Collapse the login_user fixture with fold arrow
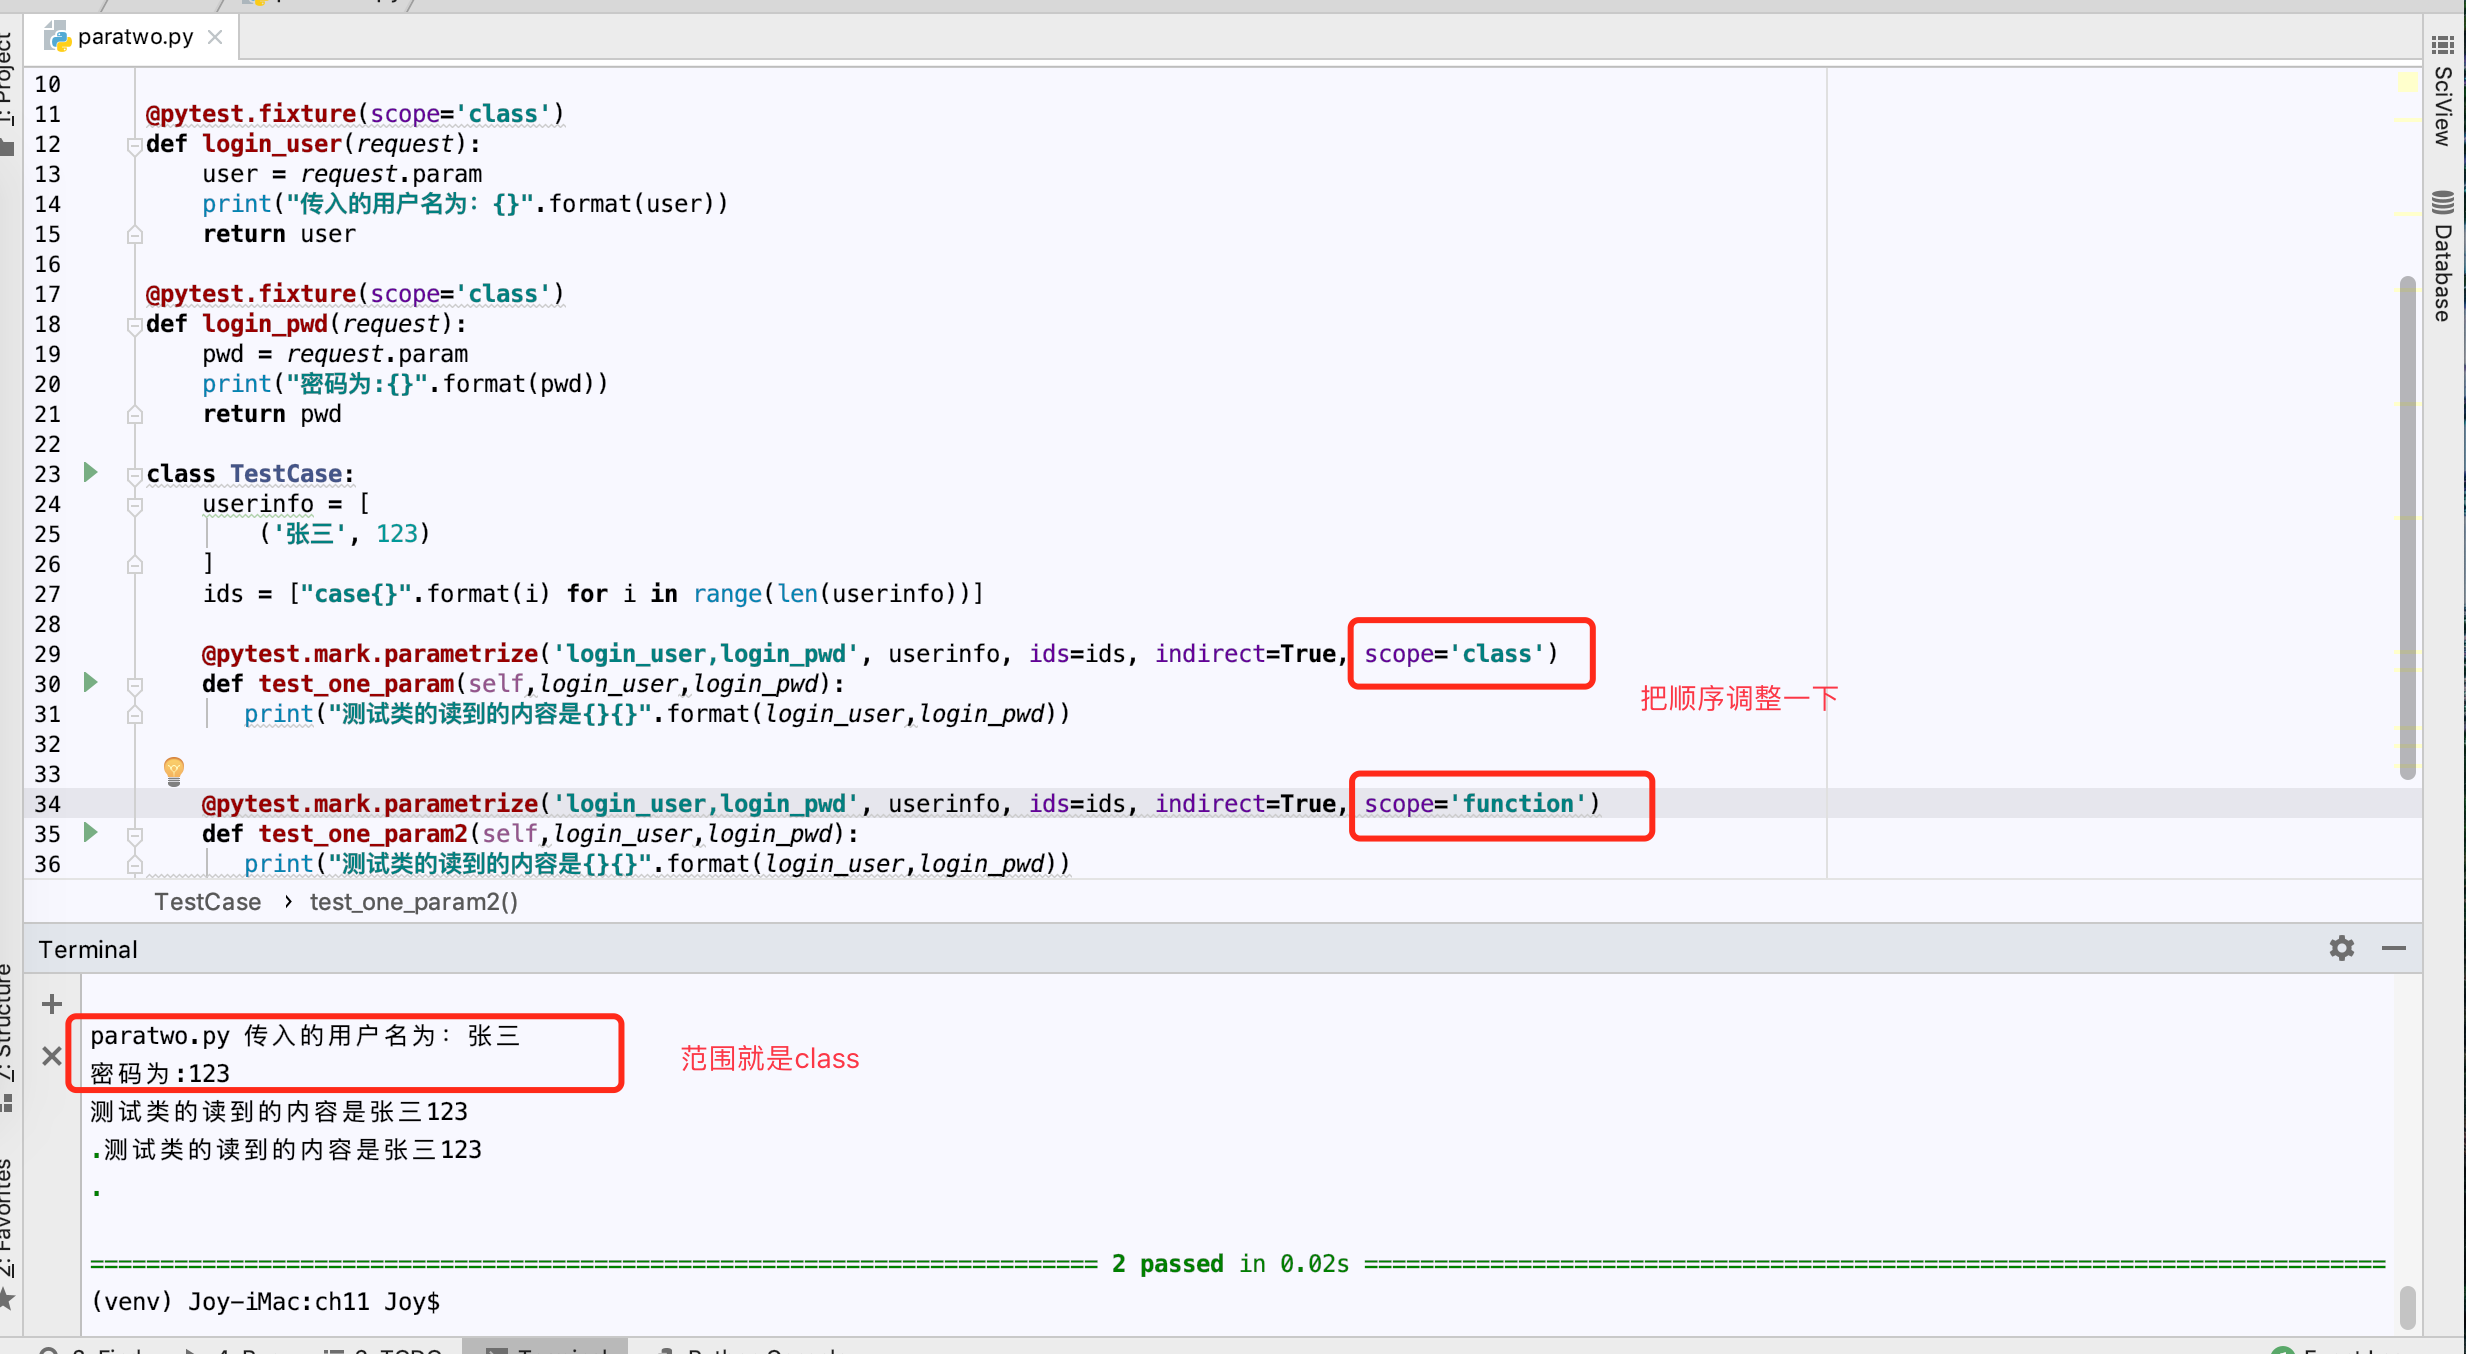This screenshot has height=1354, width=2466. click(135, 145)
